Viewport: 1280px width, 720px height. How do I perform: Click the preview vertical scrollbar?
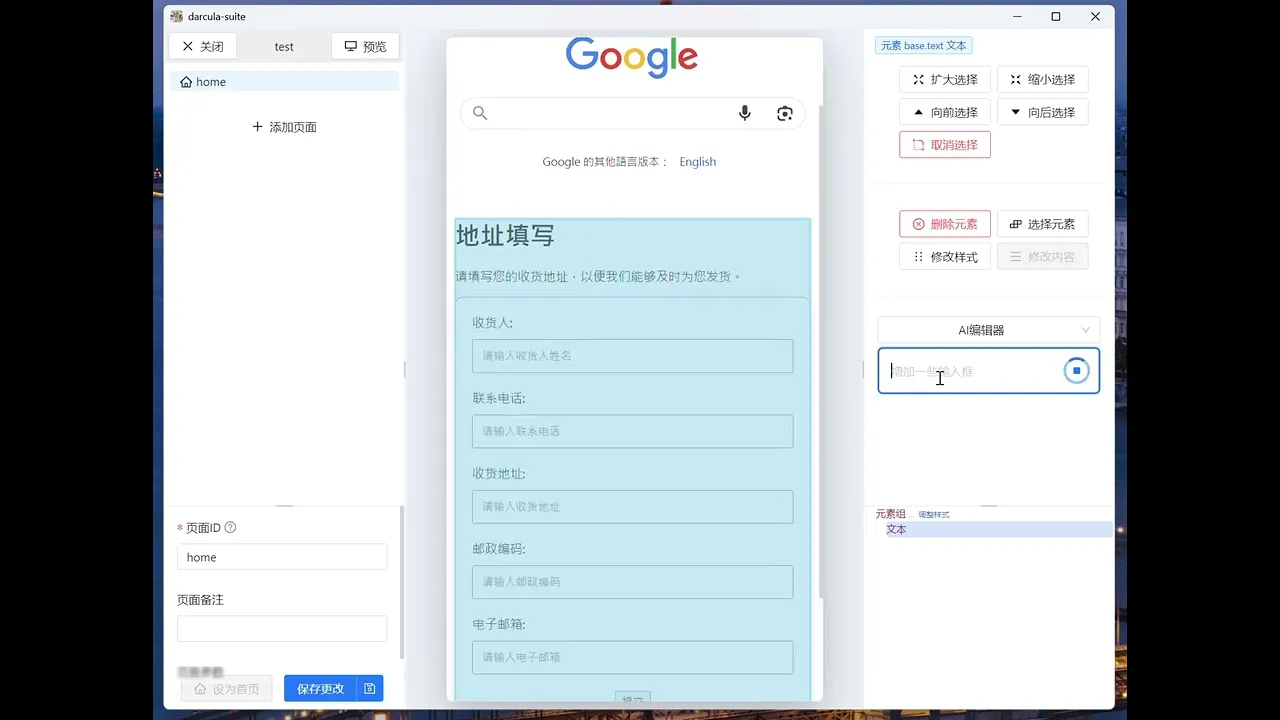(820, 350)
